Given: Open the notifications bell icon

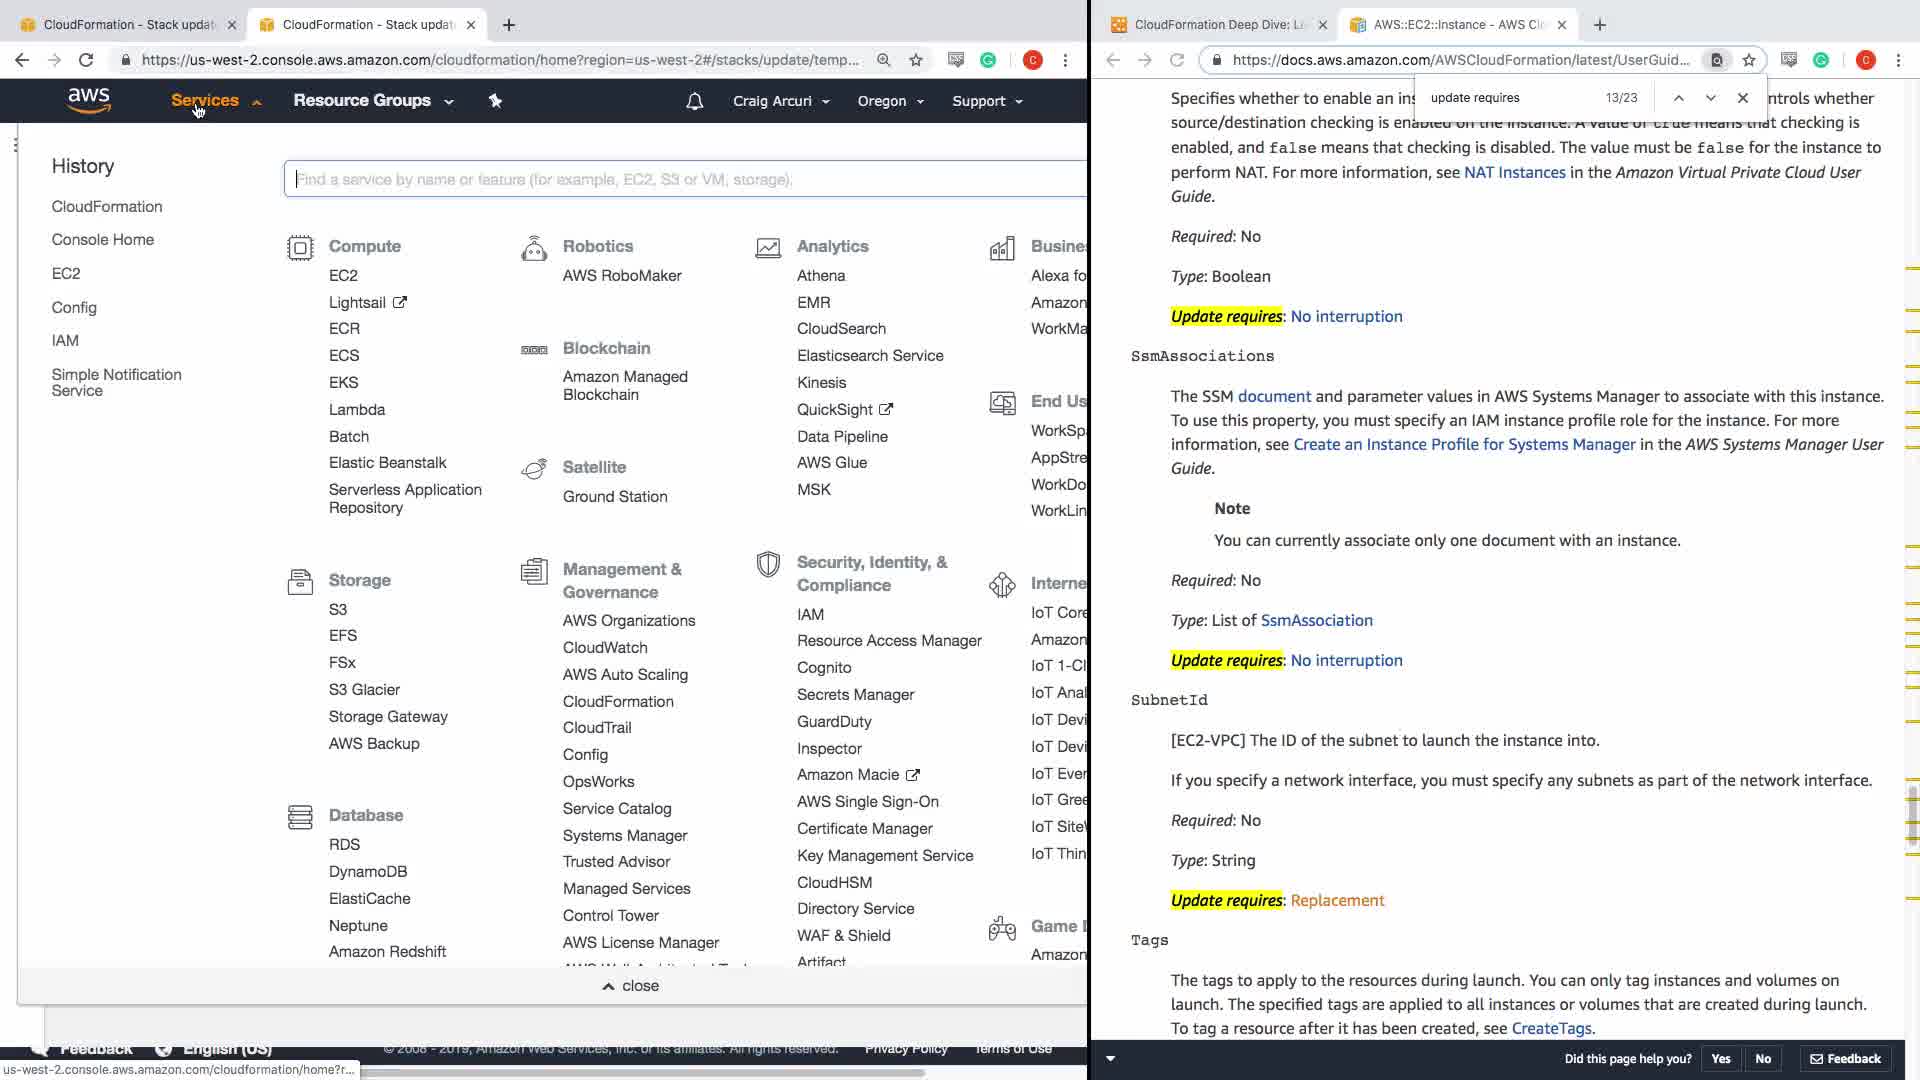Looking at the screenshot, I should pos(694,101).
